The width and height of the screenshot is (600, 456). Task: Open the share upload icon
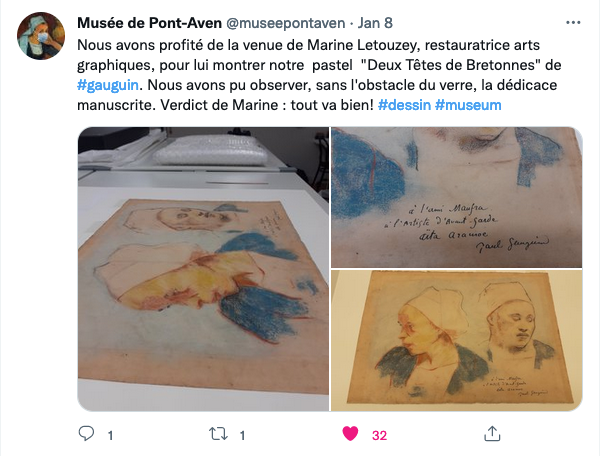point(492,434)
